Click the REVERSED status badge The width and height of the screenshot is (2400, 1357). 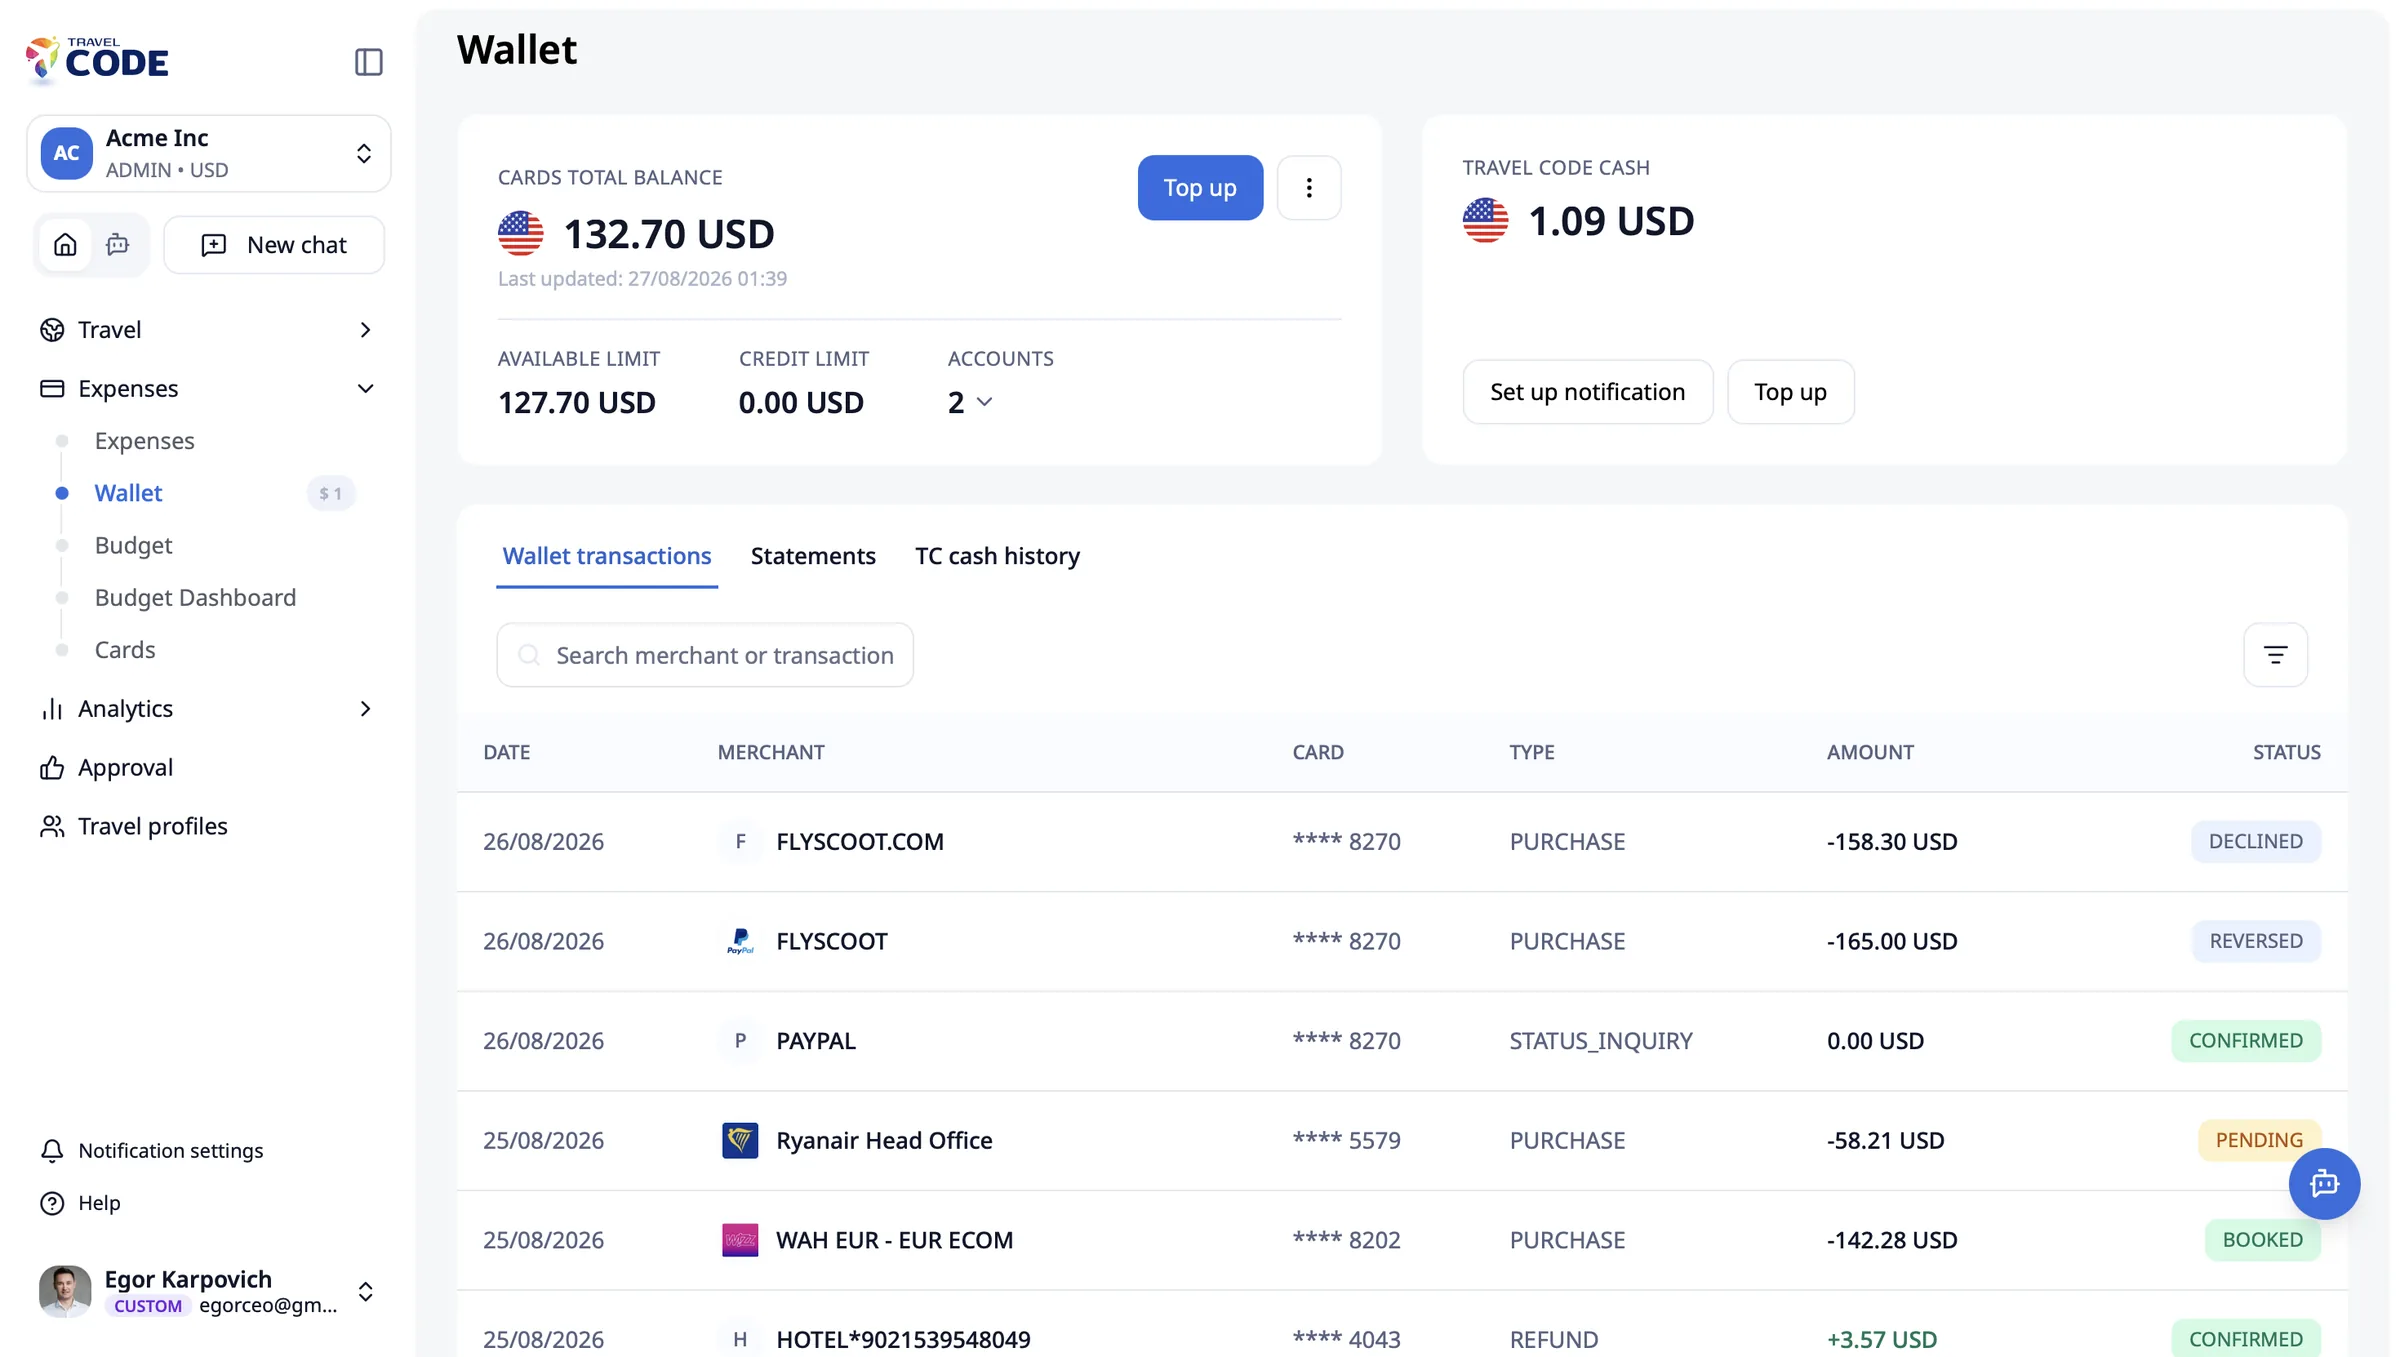(2256, 941)
